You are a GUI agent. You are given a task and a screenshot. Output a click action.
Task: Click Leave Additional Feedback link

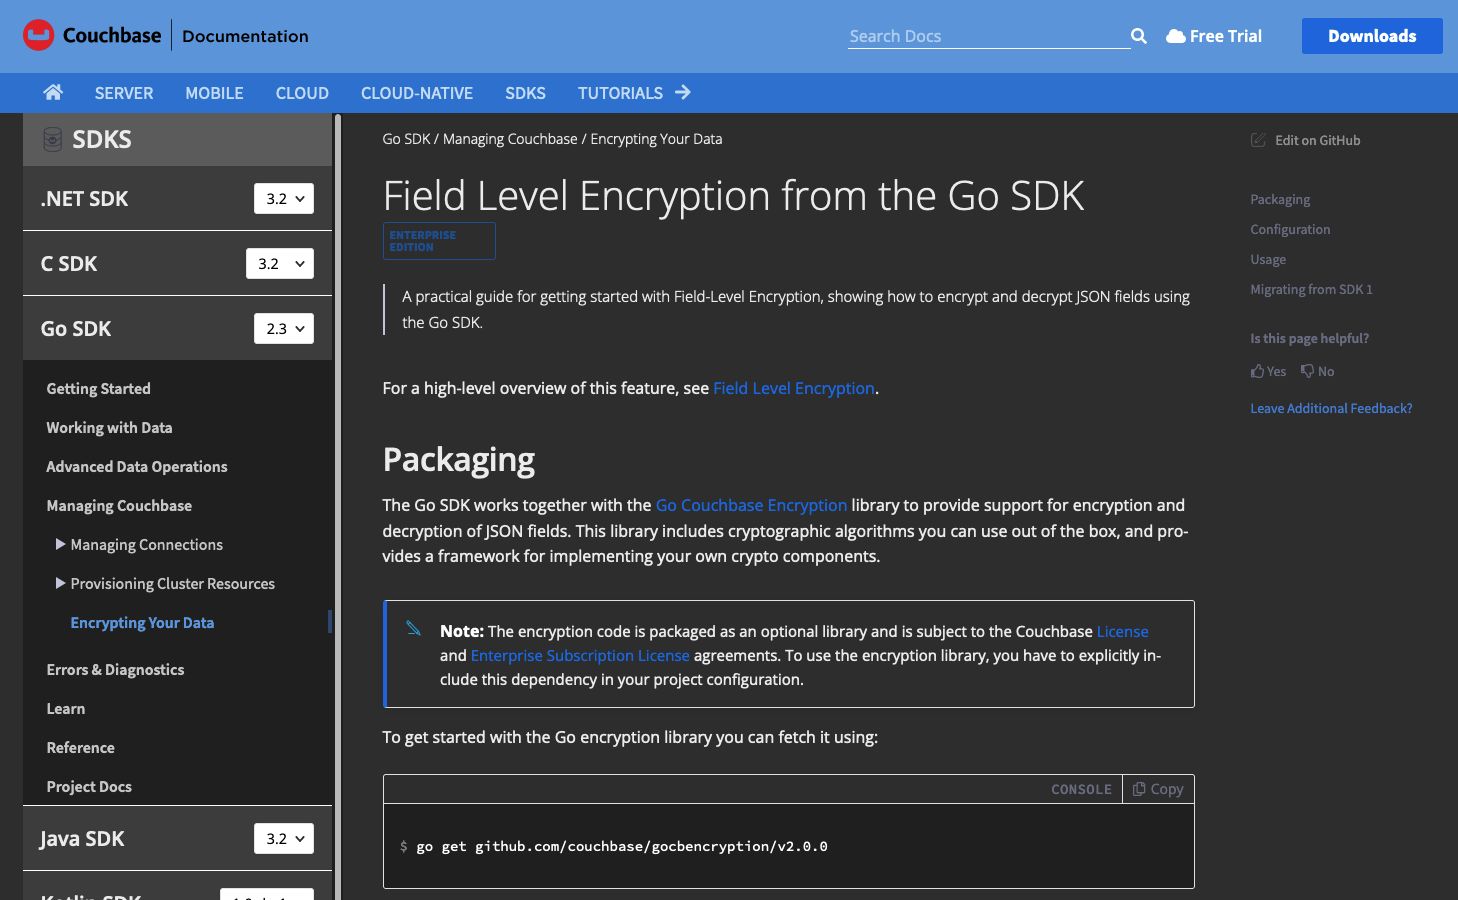point(1331,408)
